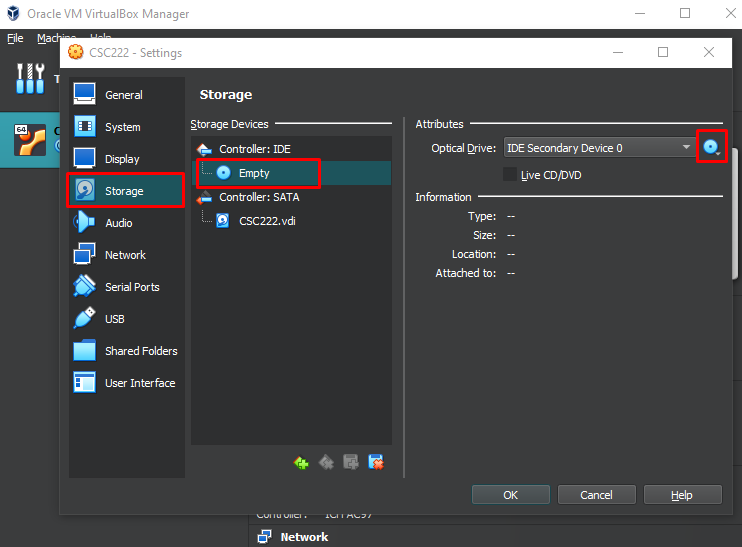Enable the Live CD/DVD checkbox
The height and width of the screenshot is (547, 742).
(x=511, y=175)
